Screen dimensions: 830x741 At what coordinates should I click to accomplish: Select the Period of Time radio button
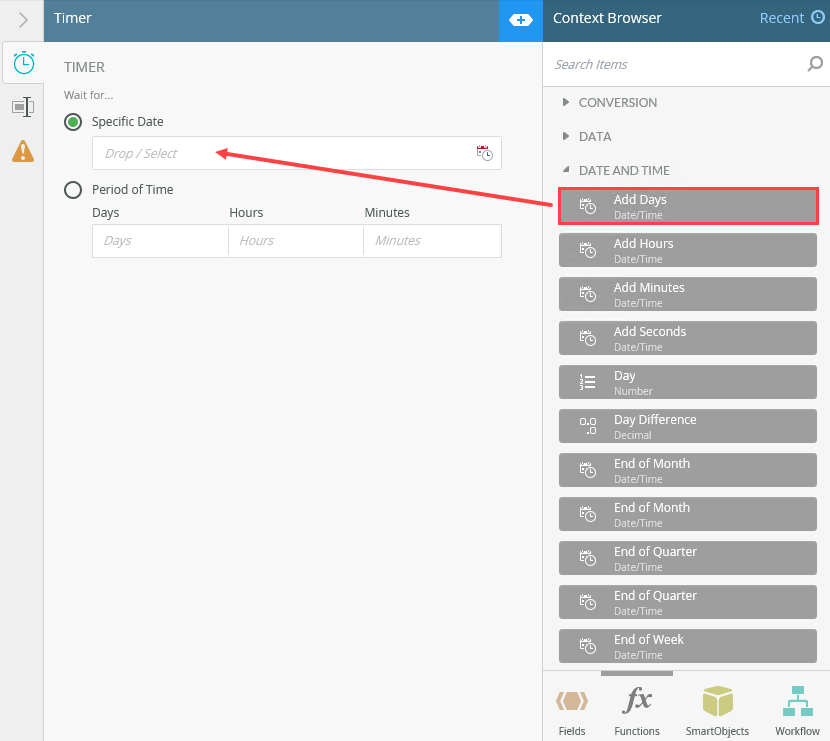pos(73,189)
